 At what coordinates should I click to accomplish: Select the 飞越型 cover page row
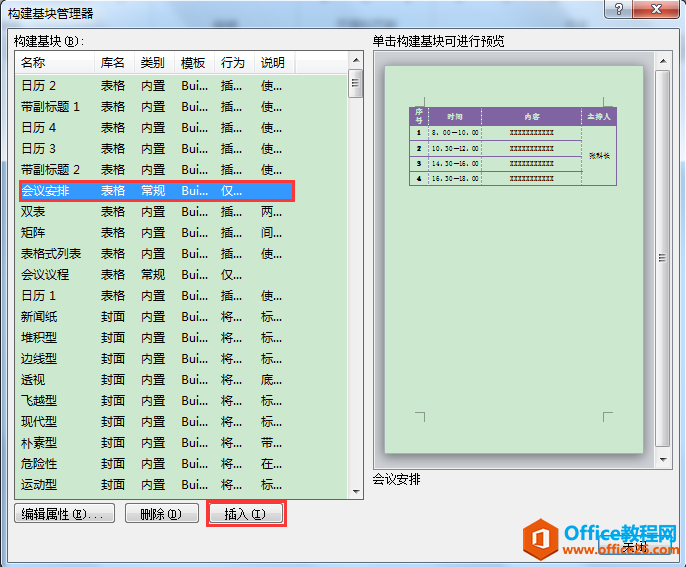tap(158, 401)
